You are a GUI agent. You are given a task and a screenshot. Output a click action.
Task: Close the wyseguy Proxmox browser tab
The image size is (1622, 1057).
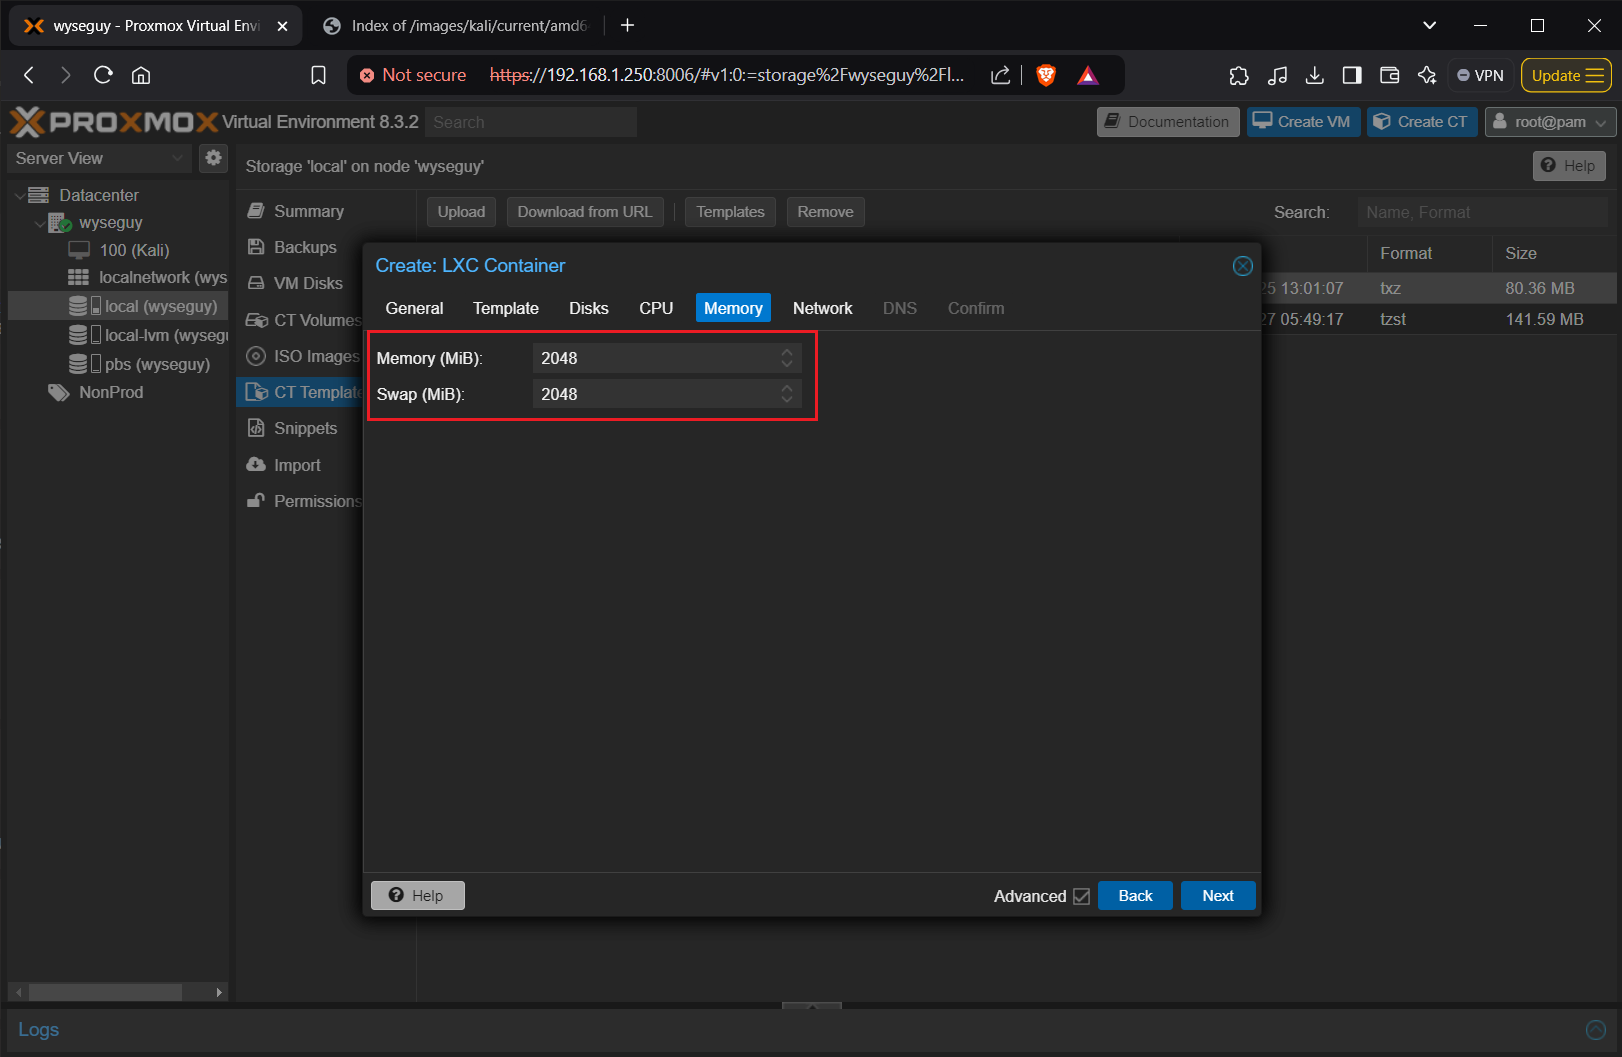point(282,26)
